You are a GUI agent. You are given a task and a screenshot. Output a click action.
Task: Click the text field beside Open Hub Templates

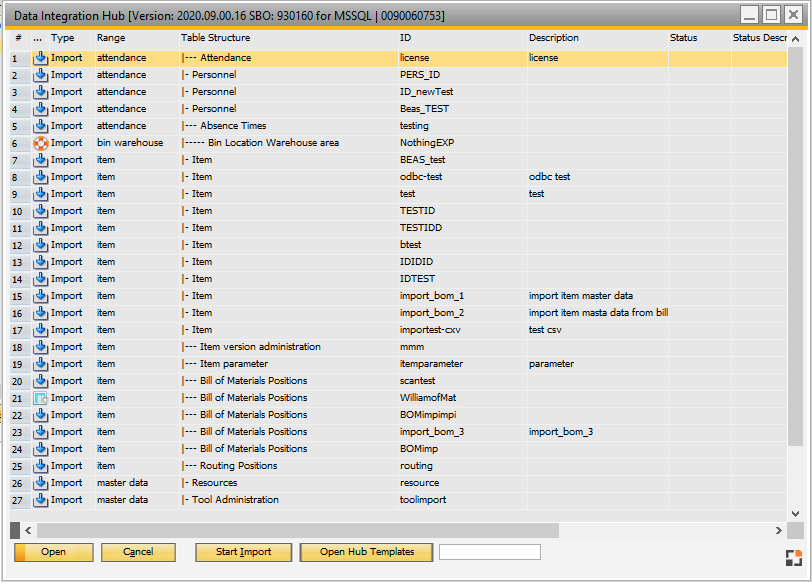coord(490,552)
